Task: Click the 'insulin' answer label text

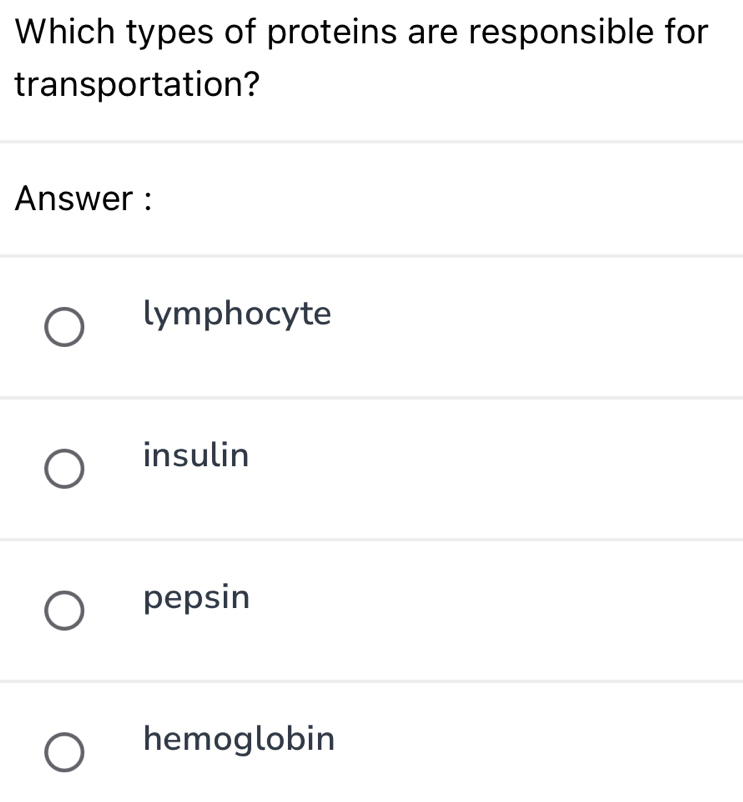Action: coord(196,456)
